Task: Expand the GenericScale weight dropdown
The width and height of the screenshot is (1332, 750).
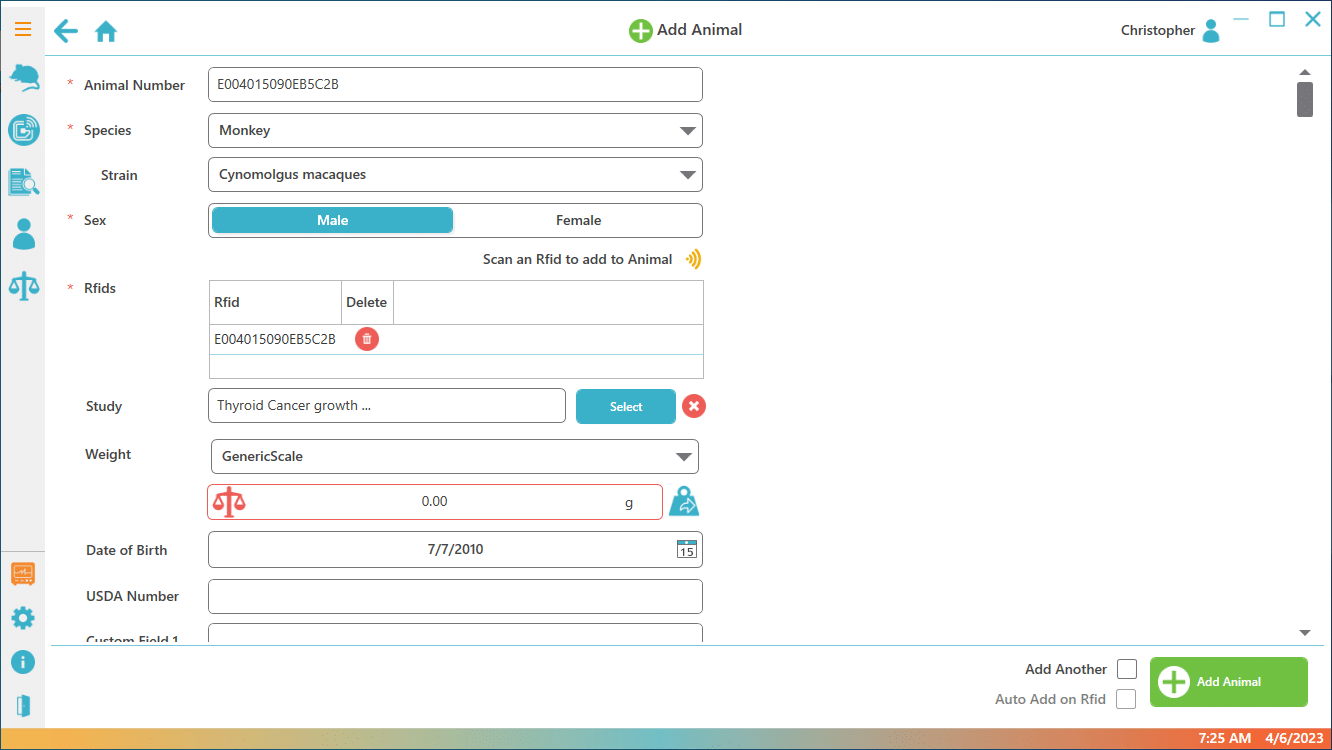Action: (x=684, y=457)
